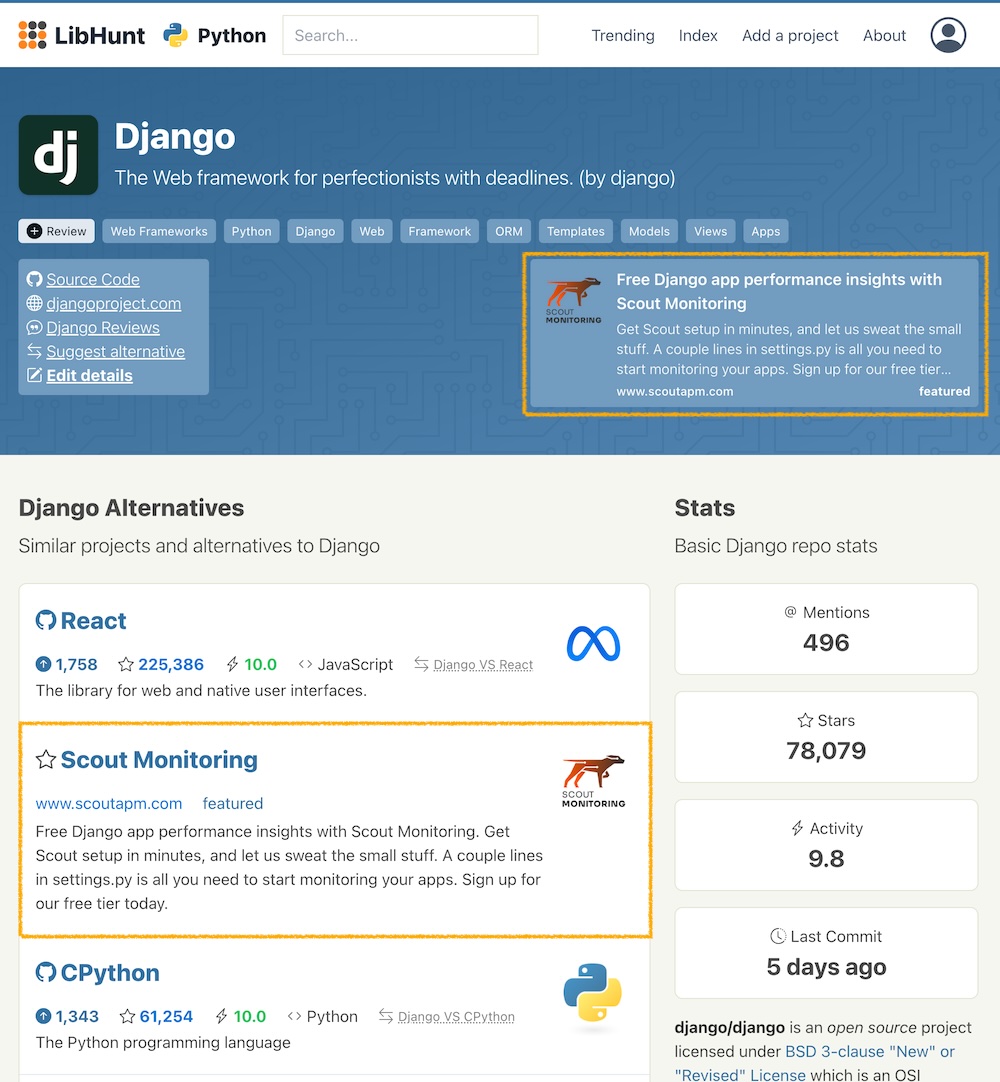
Task: Open the Django VS React comparison
Action: pos(483,665)
